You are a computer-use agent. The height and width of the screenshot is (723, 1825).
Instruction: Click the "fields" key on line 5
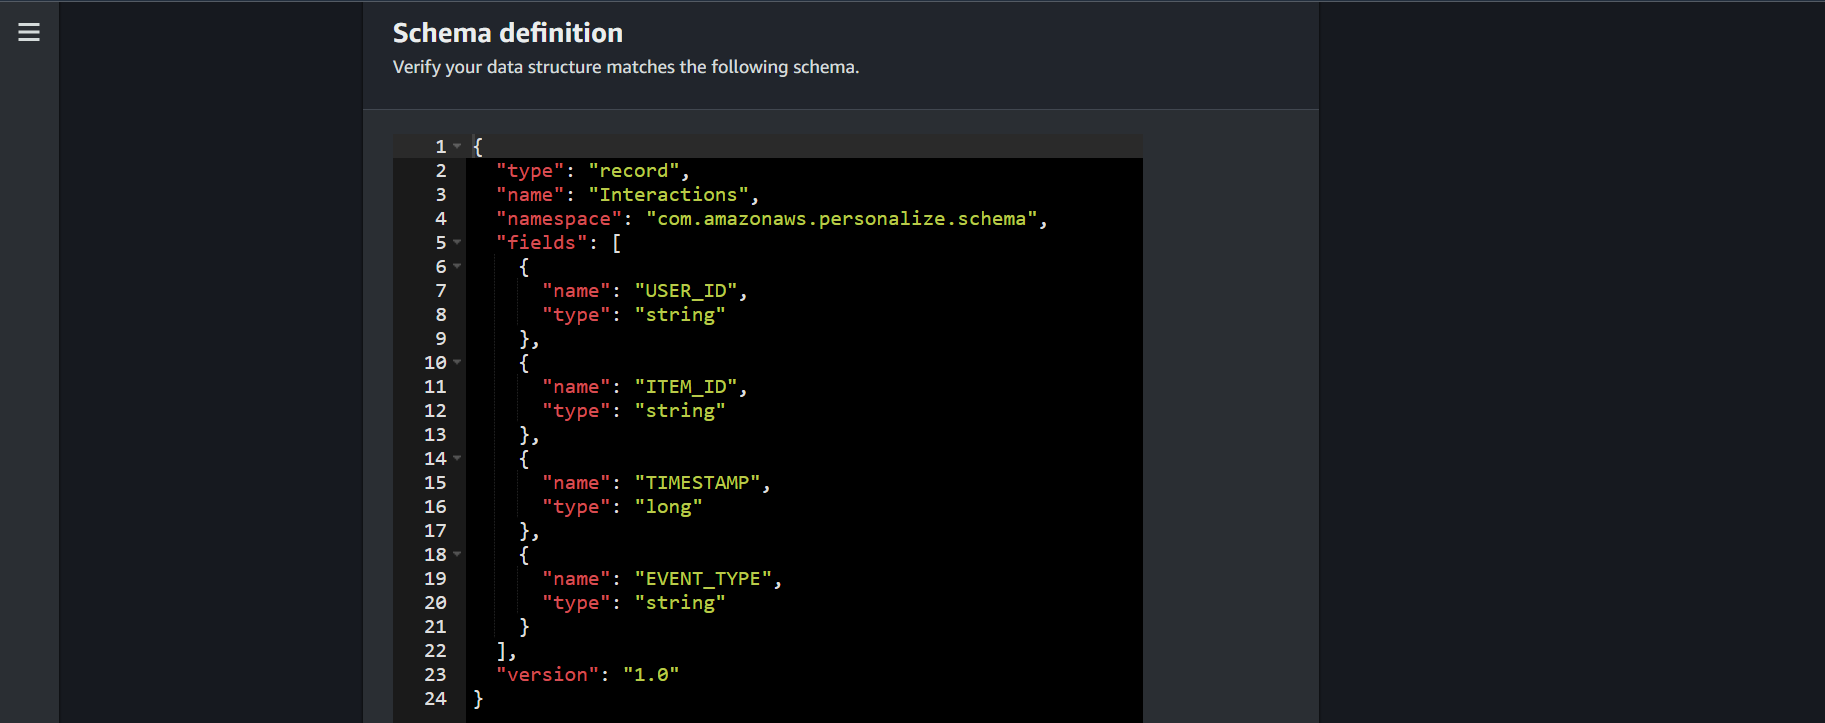click(542, 243)
